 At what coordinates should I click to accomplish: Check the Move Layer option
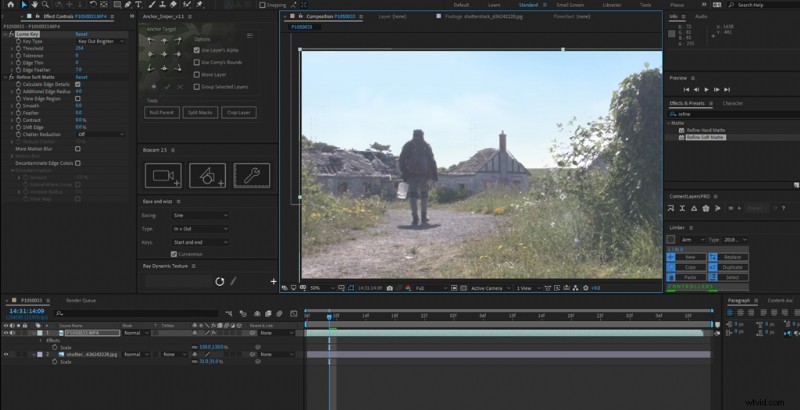[196, 74]
